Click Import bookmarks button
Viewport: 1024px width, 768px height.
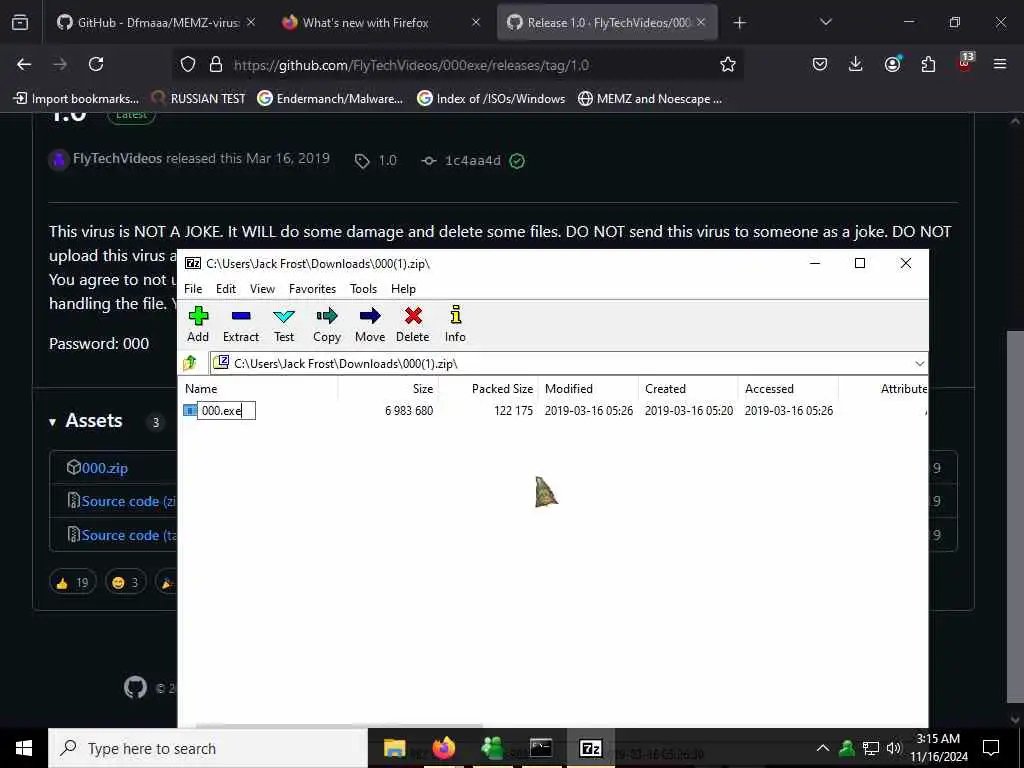point(76,99)
